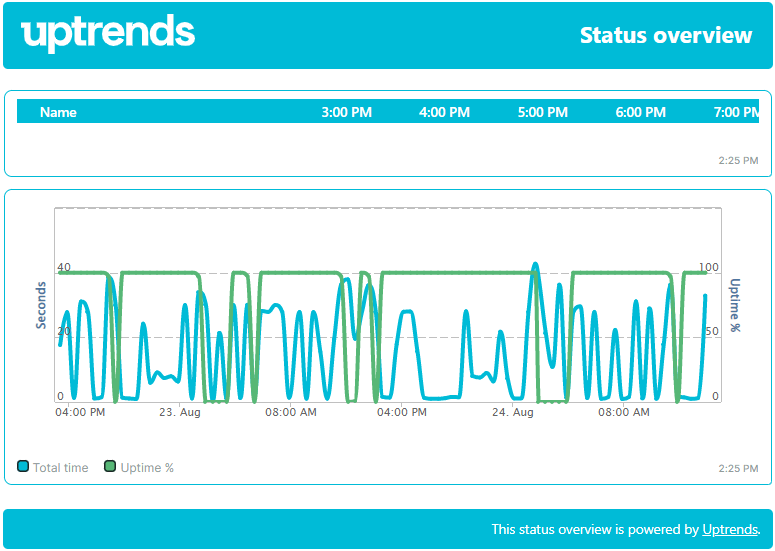Image resolution: width=775 pixels, height=551 pixels.
Task: Select the 7:00 PM column header
Action: pyautogui.click(x=736, y=112)
